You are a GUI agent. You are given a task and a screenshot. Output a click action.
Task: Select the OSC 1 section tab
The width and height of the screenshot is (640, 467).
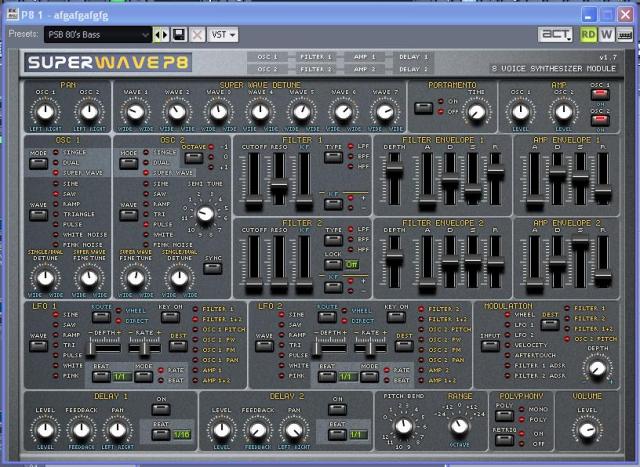point(268,57)
